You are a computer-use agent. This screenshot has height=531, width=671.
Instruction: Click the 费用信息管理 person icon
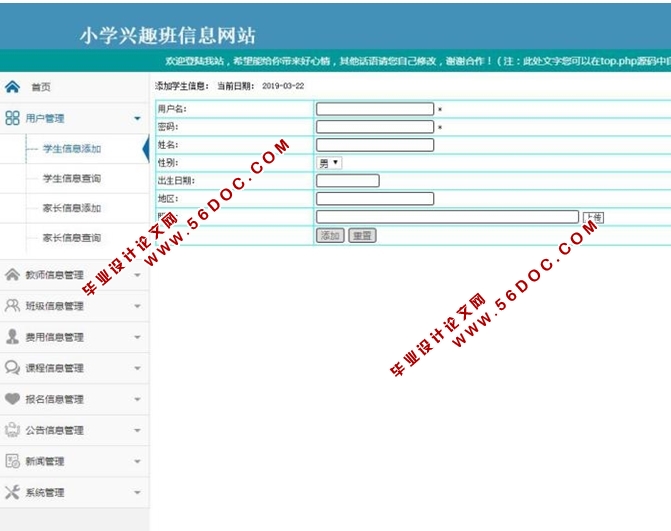12,337
